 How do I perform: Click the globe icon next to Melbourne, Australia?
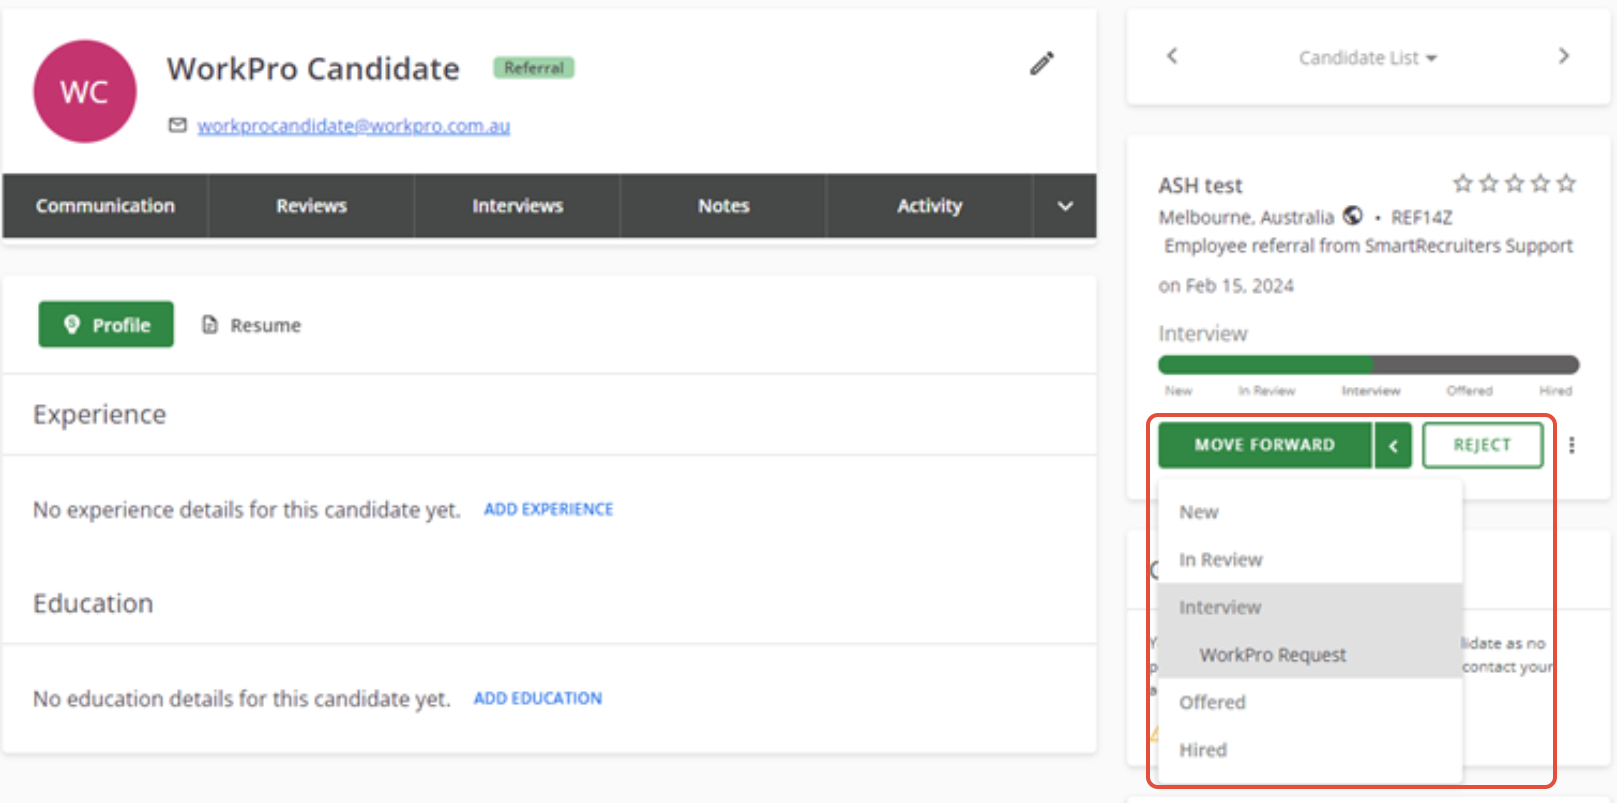pos(1352,215)
